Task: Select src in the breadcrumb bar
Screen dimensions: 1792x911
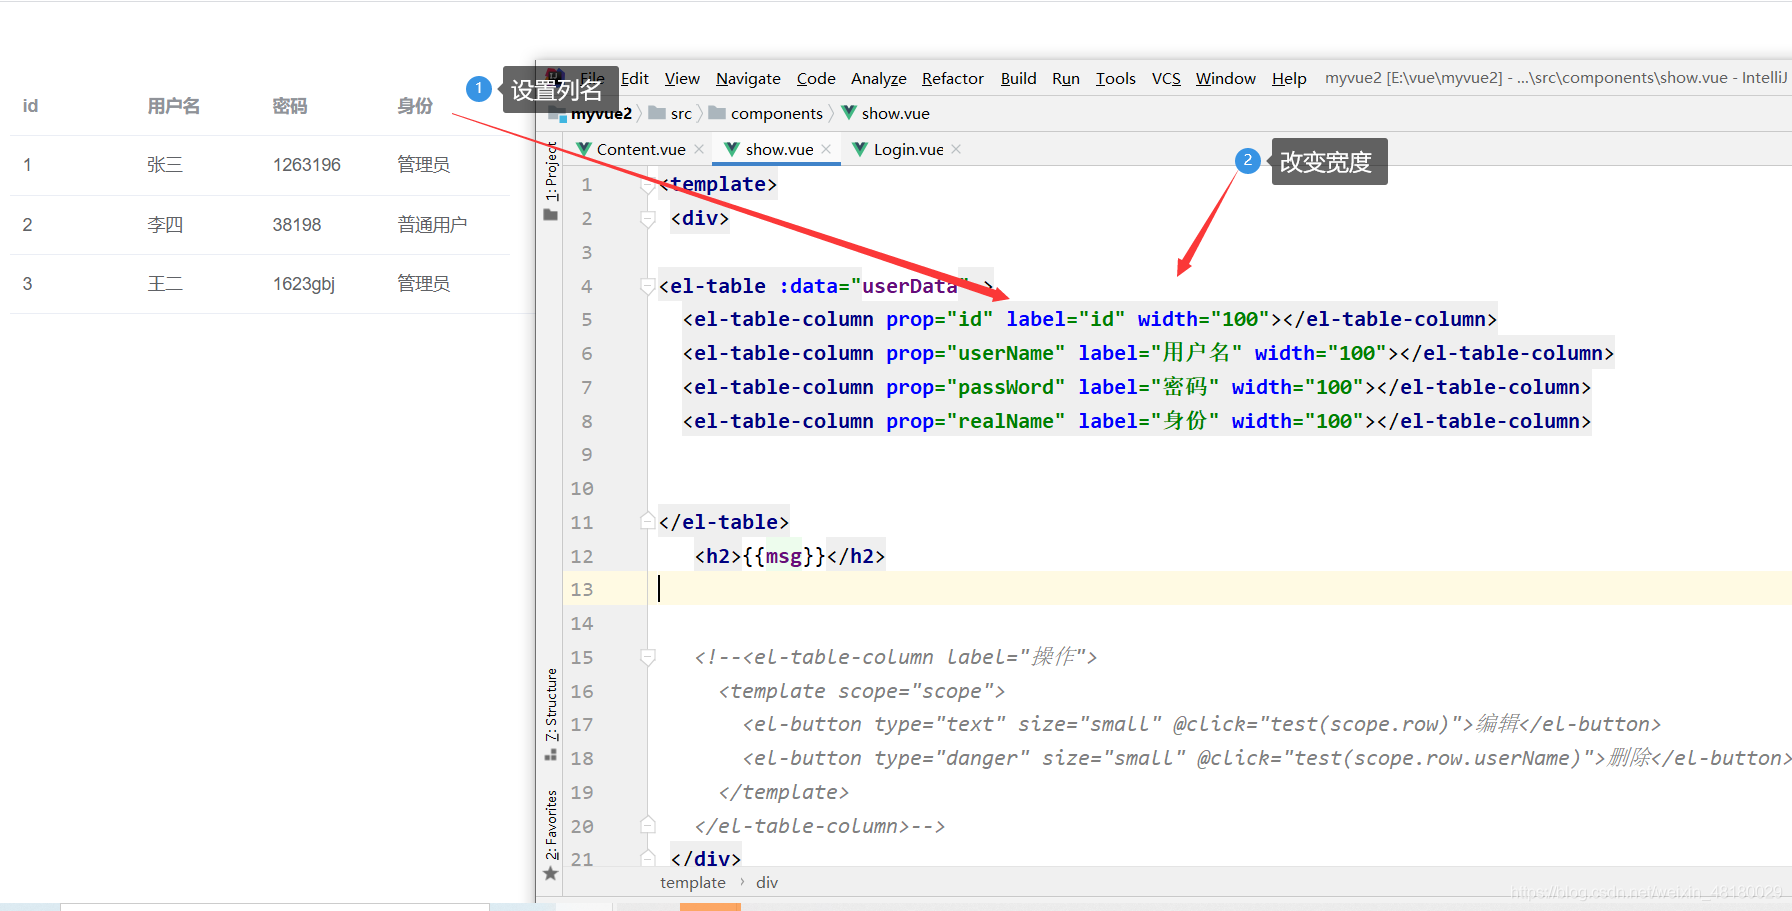Action: [681, 113]
